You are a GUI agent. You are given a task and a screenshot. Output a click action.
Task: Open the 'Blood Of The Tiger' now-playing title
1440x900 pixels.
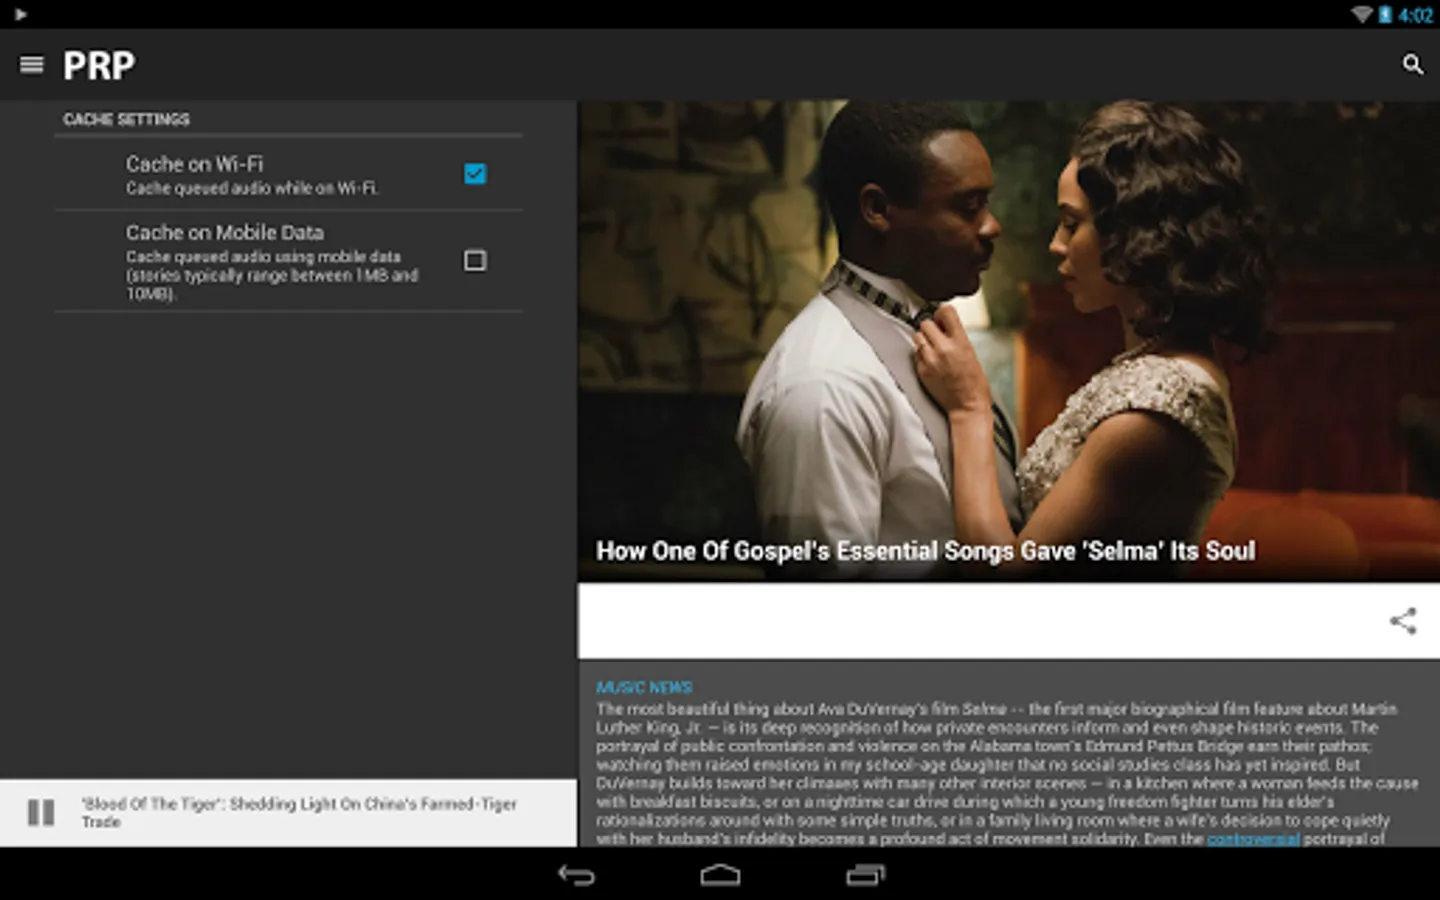[299, 813]
